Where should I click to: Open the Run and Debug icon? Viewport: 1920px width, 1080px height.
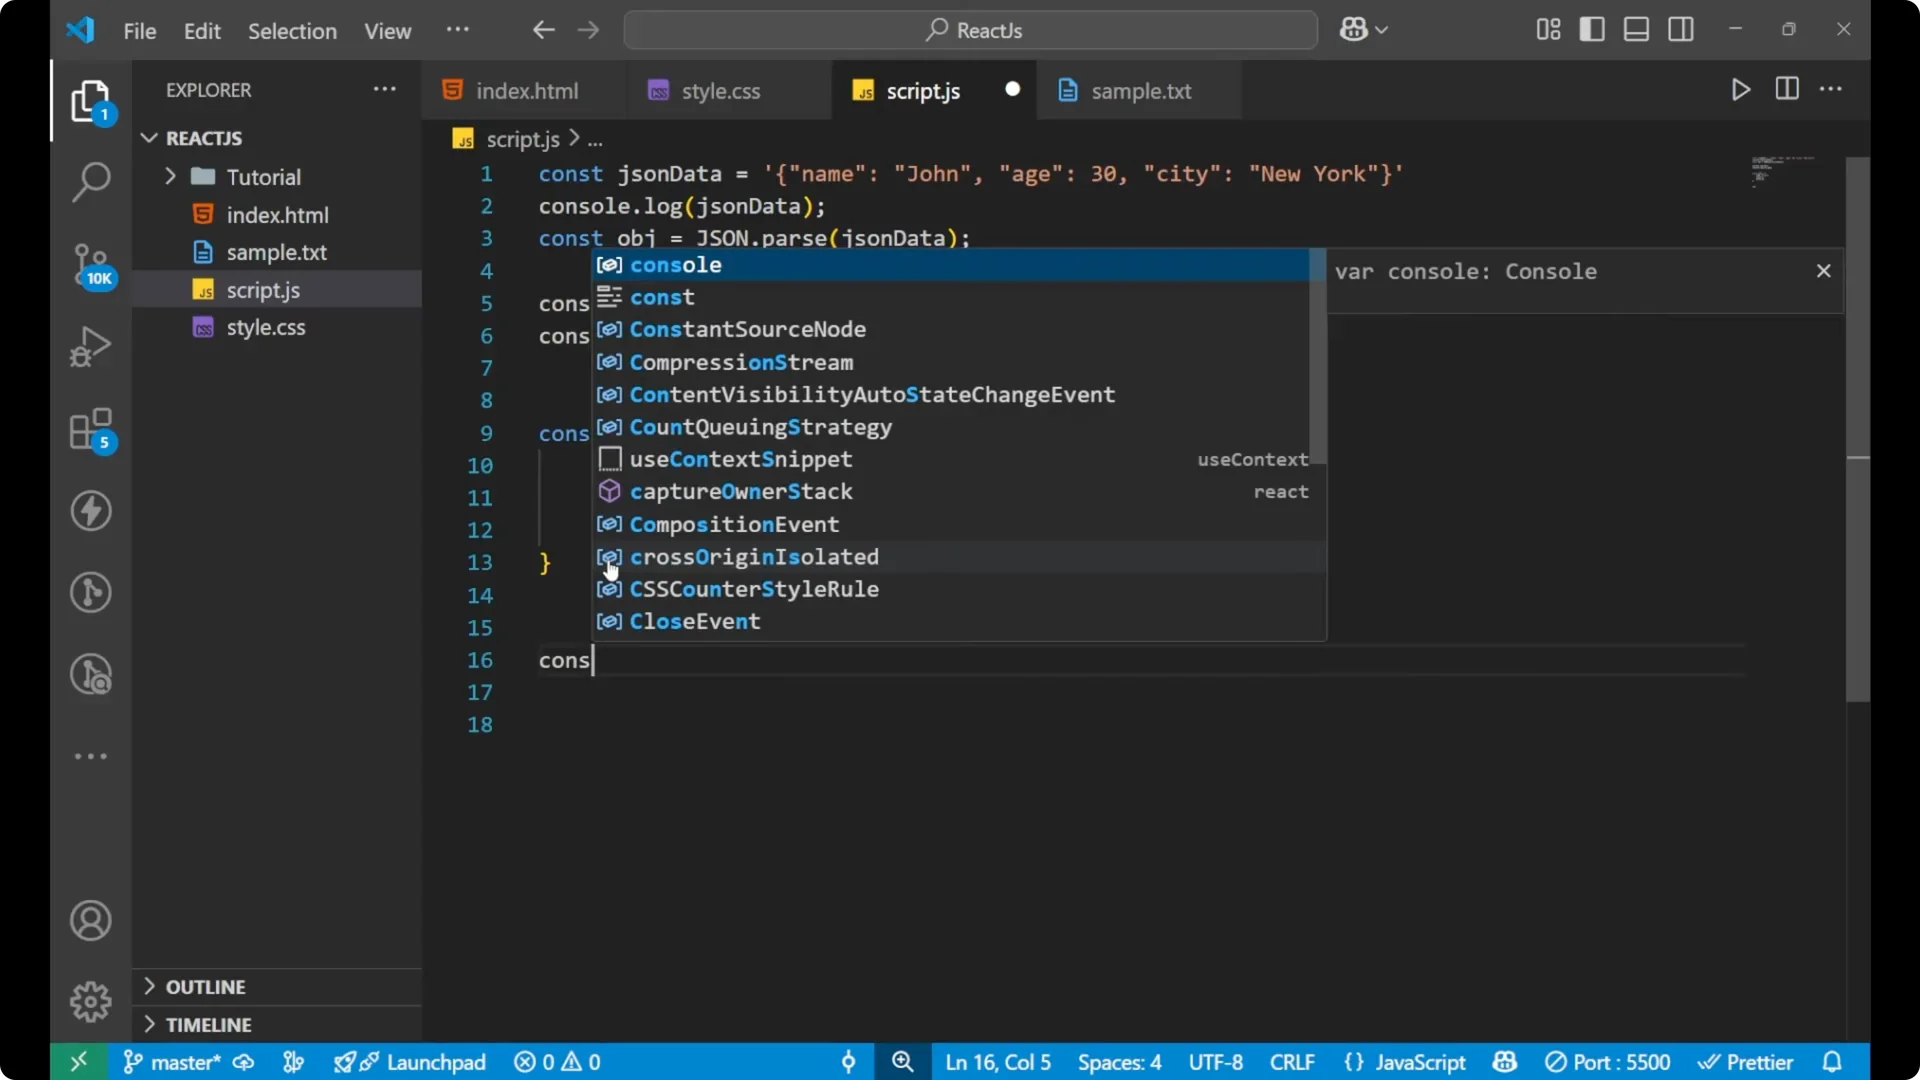click(x=91, y=345)
